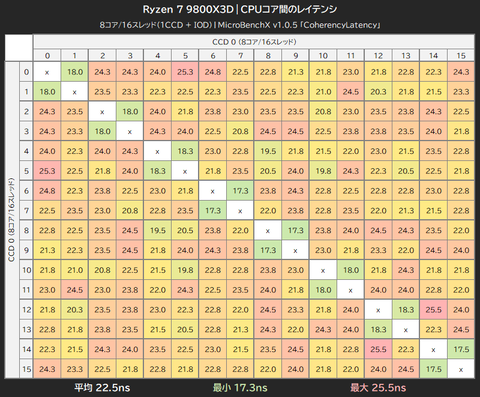This screenshot has width=480, height=397.
Task: Click the 17.3 cell in row 7
Action: coord(213,211)
